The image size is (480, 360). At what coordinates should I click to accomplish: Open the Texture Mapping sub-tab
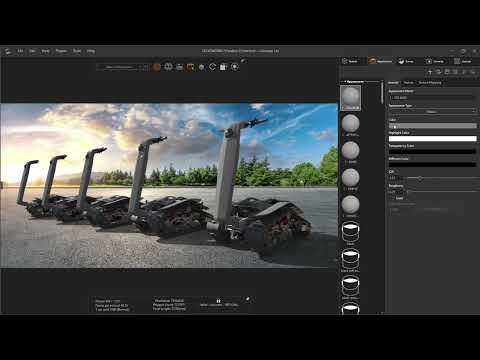[430, 83]
